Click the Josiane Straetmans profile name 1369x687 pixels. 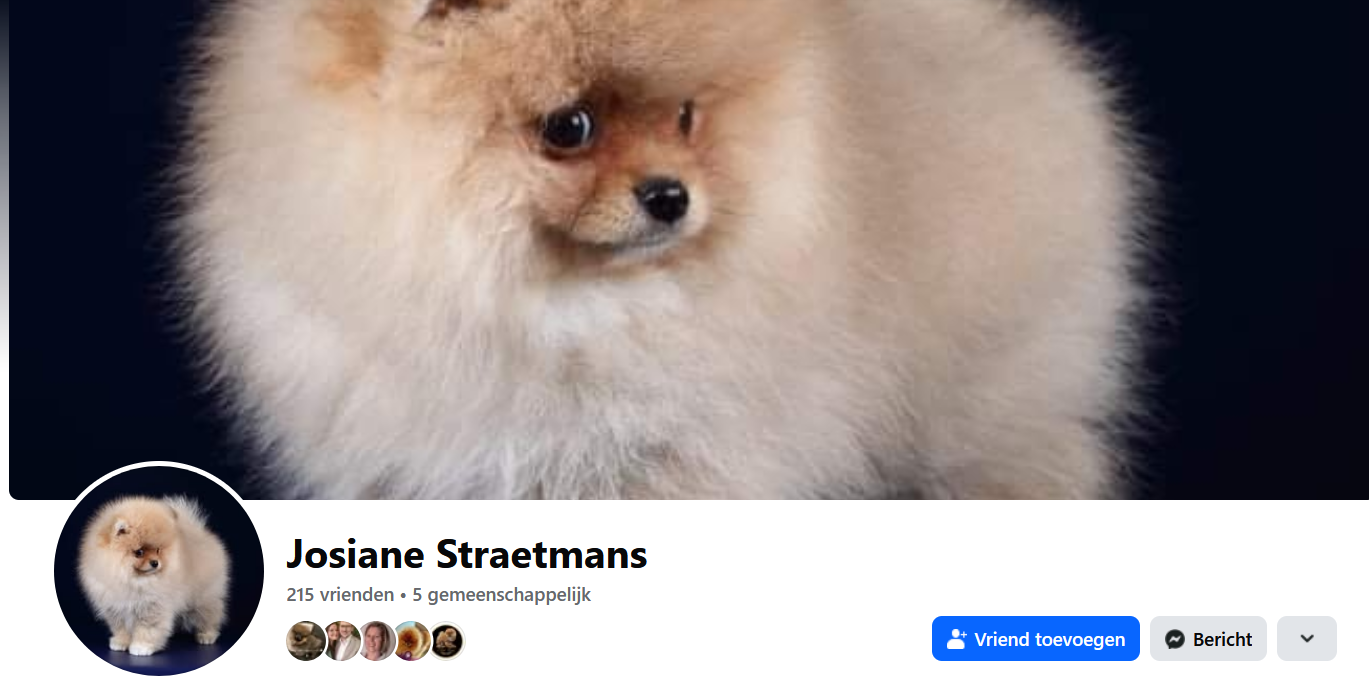(x=467, y=554)
